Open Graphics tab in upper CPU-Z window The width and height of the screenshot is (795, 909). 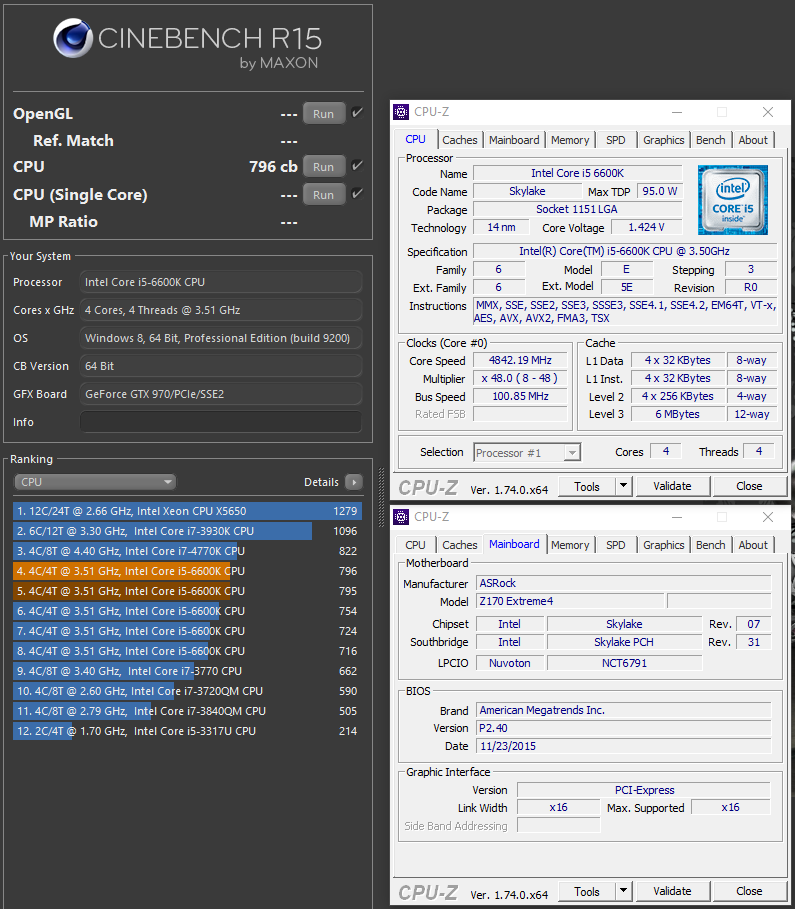click(x=663, y=140)
